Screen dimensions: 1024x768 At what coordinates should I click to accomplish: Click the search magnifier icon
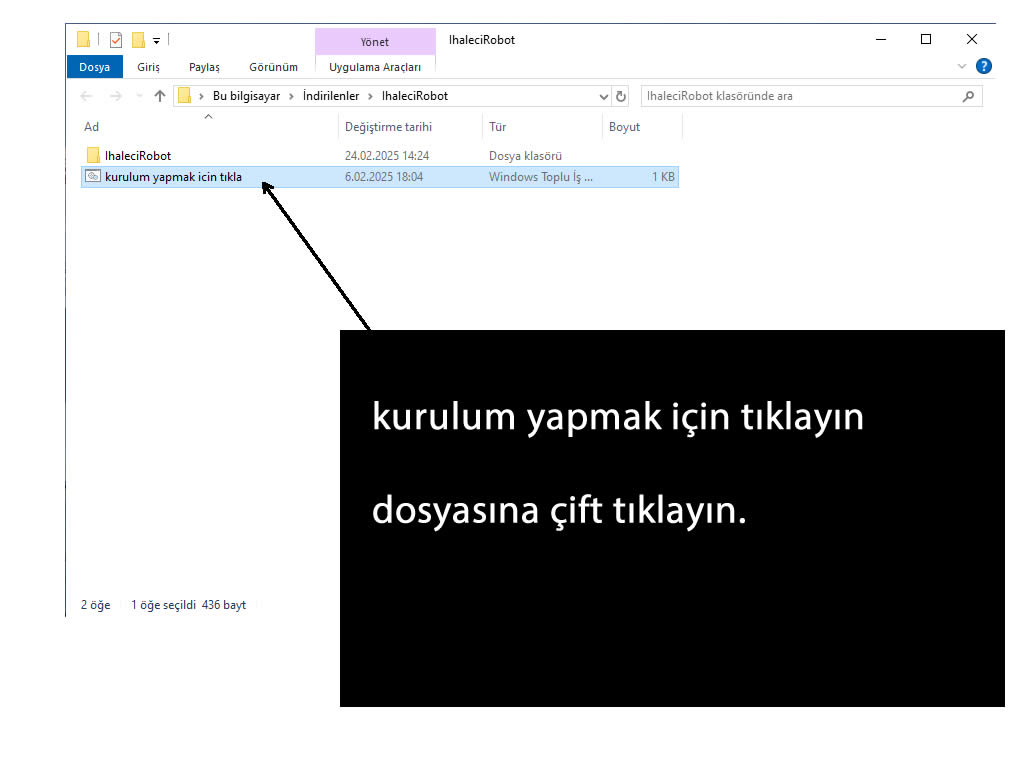point(968,96)
